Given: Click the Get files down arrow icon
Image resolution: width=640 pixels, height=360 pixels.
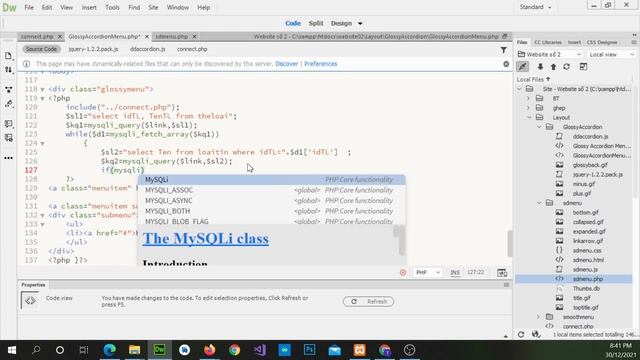Looking at the screenshot, I should tap(540, 67).
